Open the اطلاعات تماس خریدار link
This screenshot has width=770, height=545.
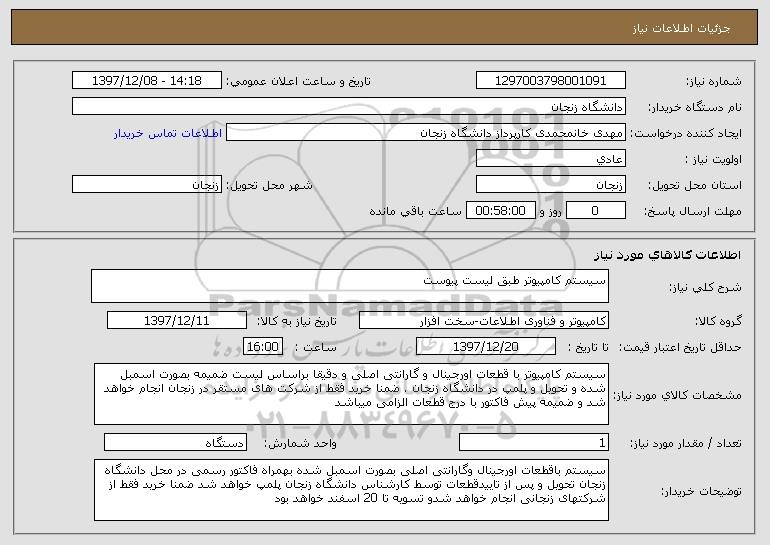pos(167,133)
